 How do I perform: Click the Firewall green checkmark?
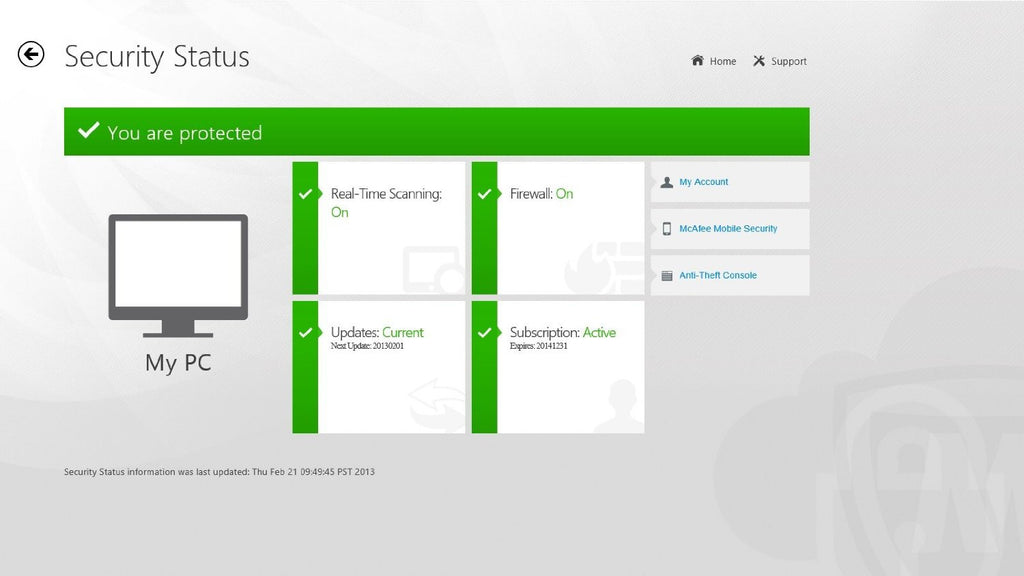point(484,194)
